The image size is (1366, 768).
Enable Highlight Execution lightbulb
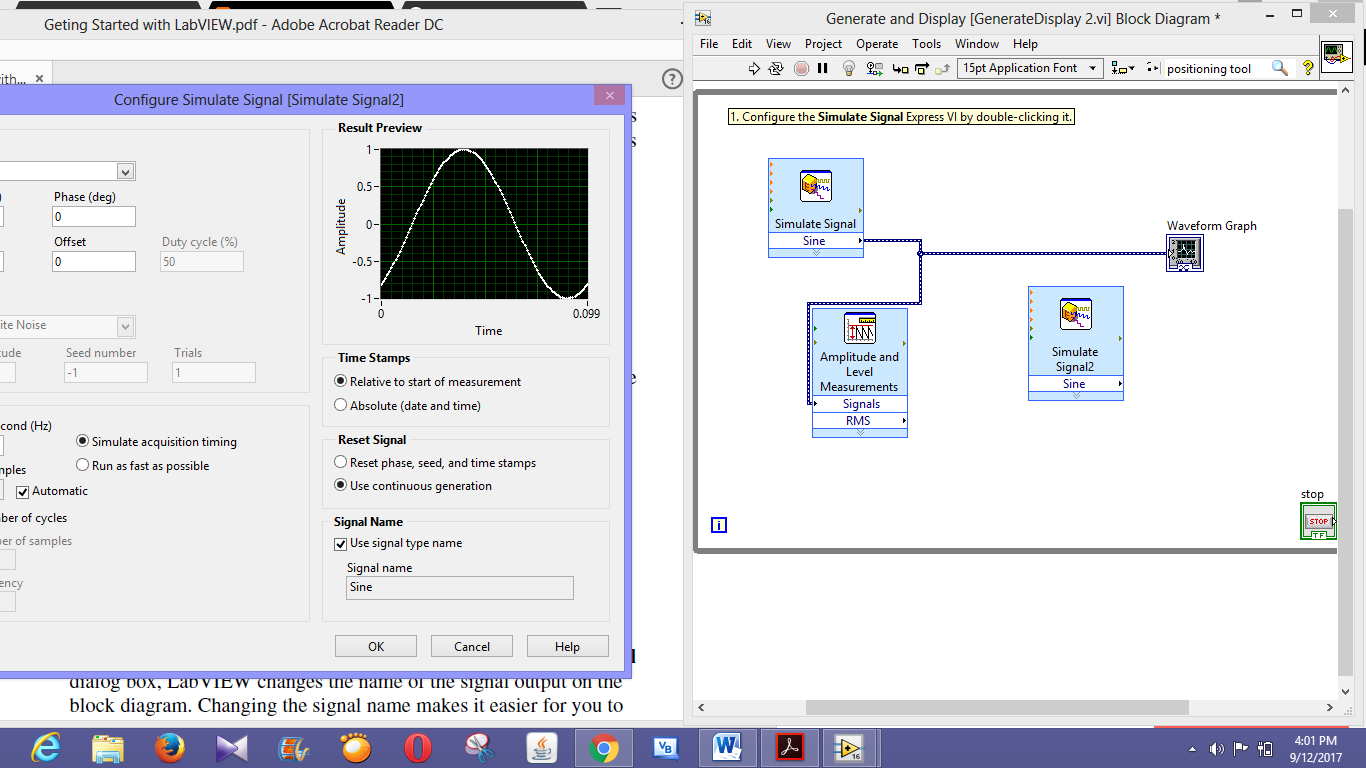click(x=848, y=68)
